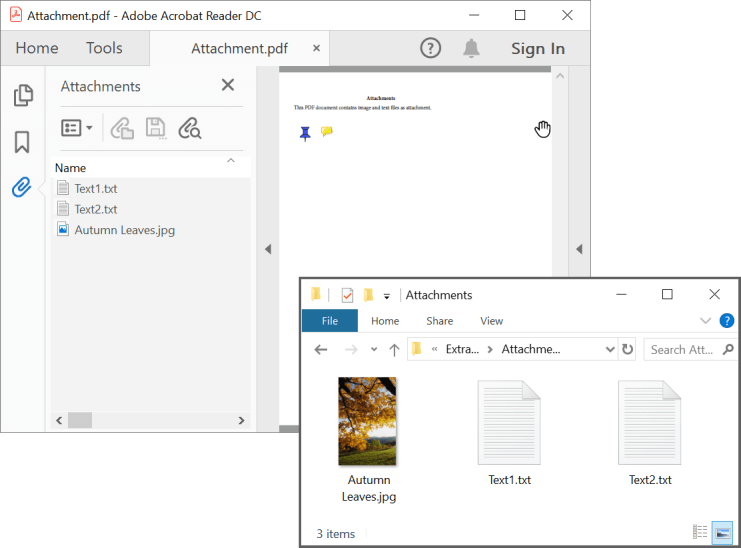Click the save attachment disk icon
Viewport: 741px width, 548px height.
(155, 128)
